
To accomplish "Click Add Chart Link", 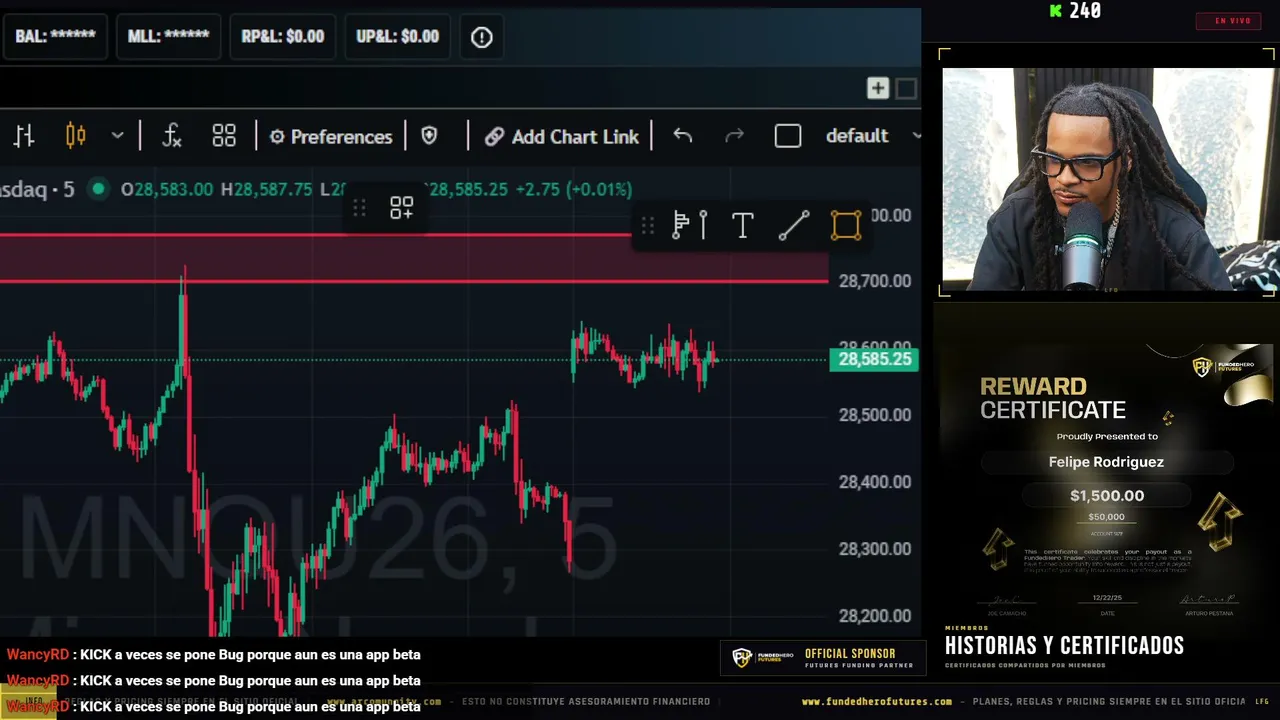I will (562, 137).
